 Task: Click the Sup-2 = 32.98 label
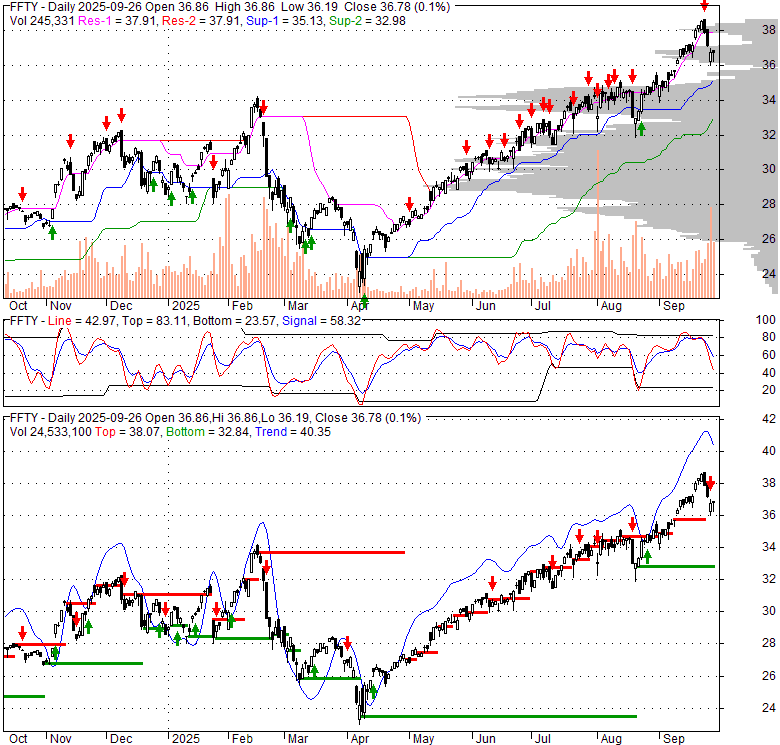(367, 21)
